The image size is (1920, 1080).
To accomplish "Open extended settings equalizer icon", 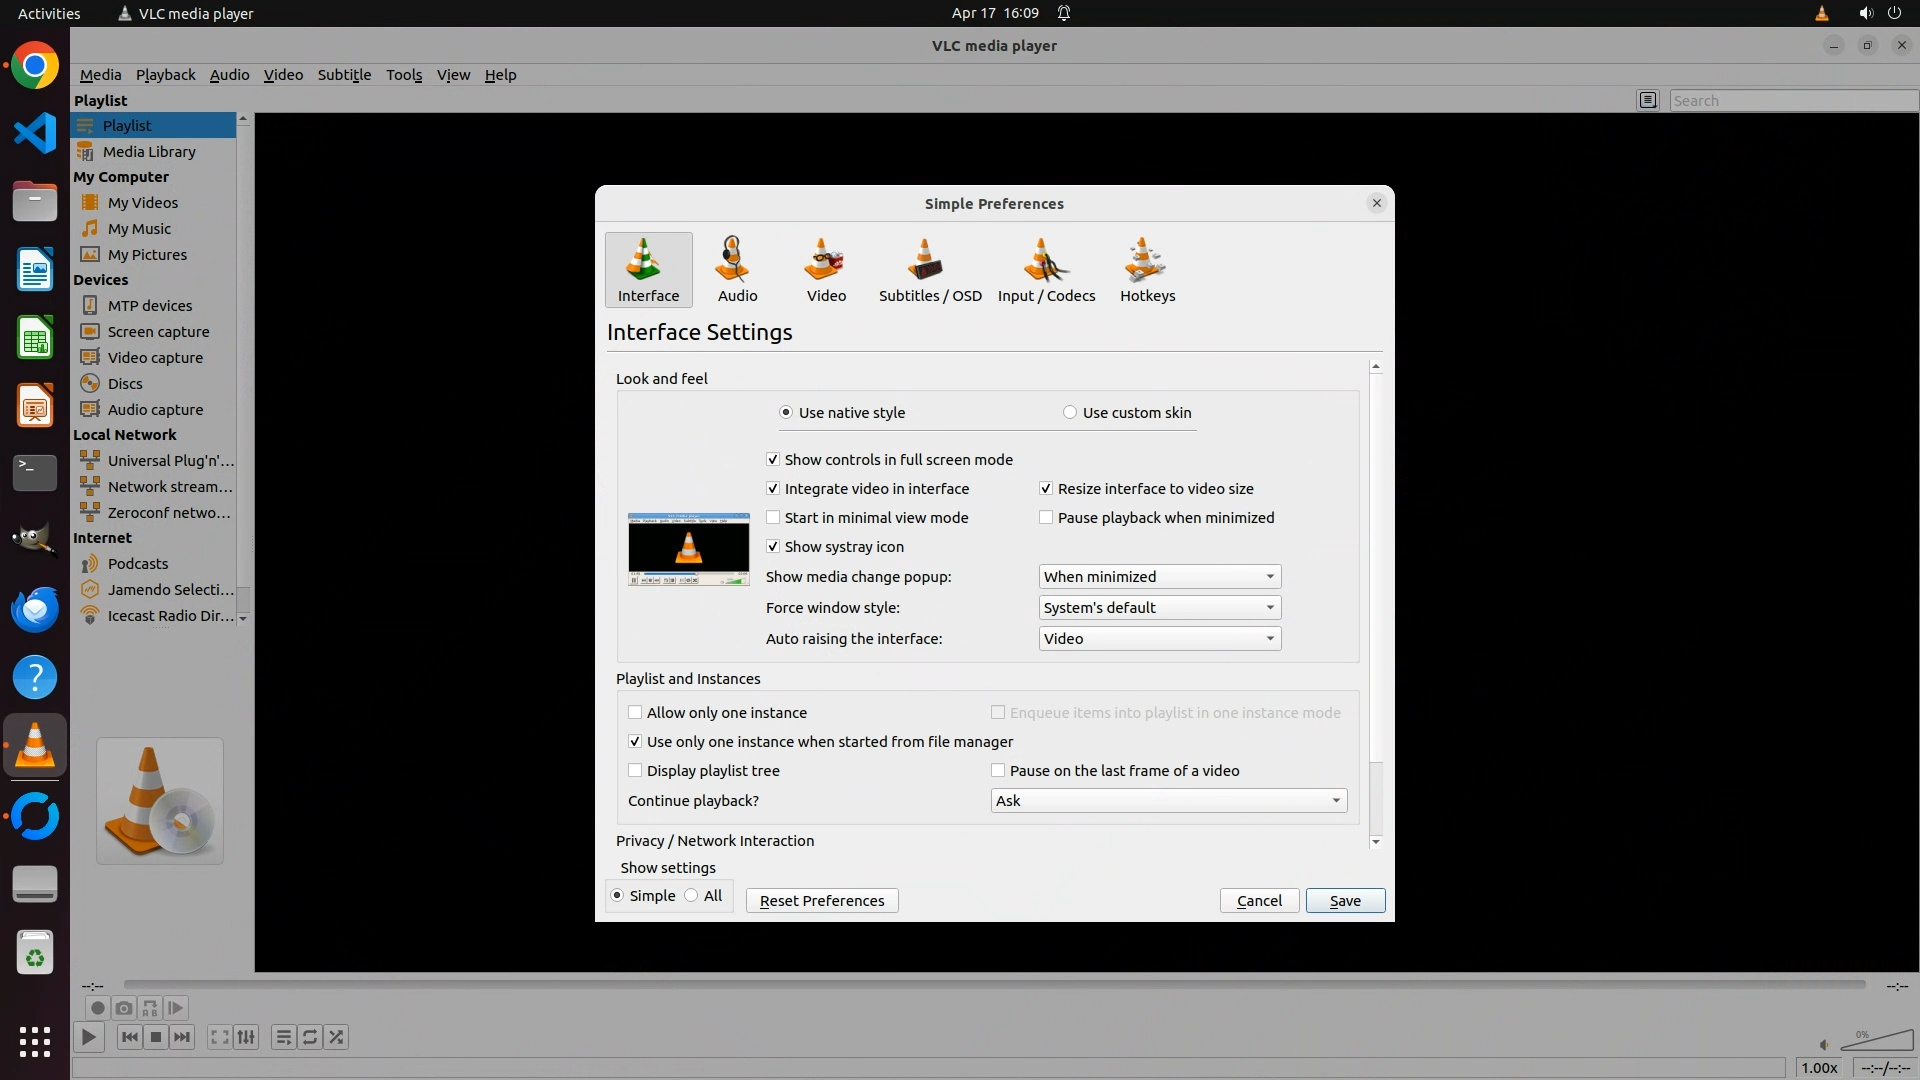I will click(x=246, y=1037).
